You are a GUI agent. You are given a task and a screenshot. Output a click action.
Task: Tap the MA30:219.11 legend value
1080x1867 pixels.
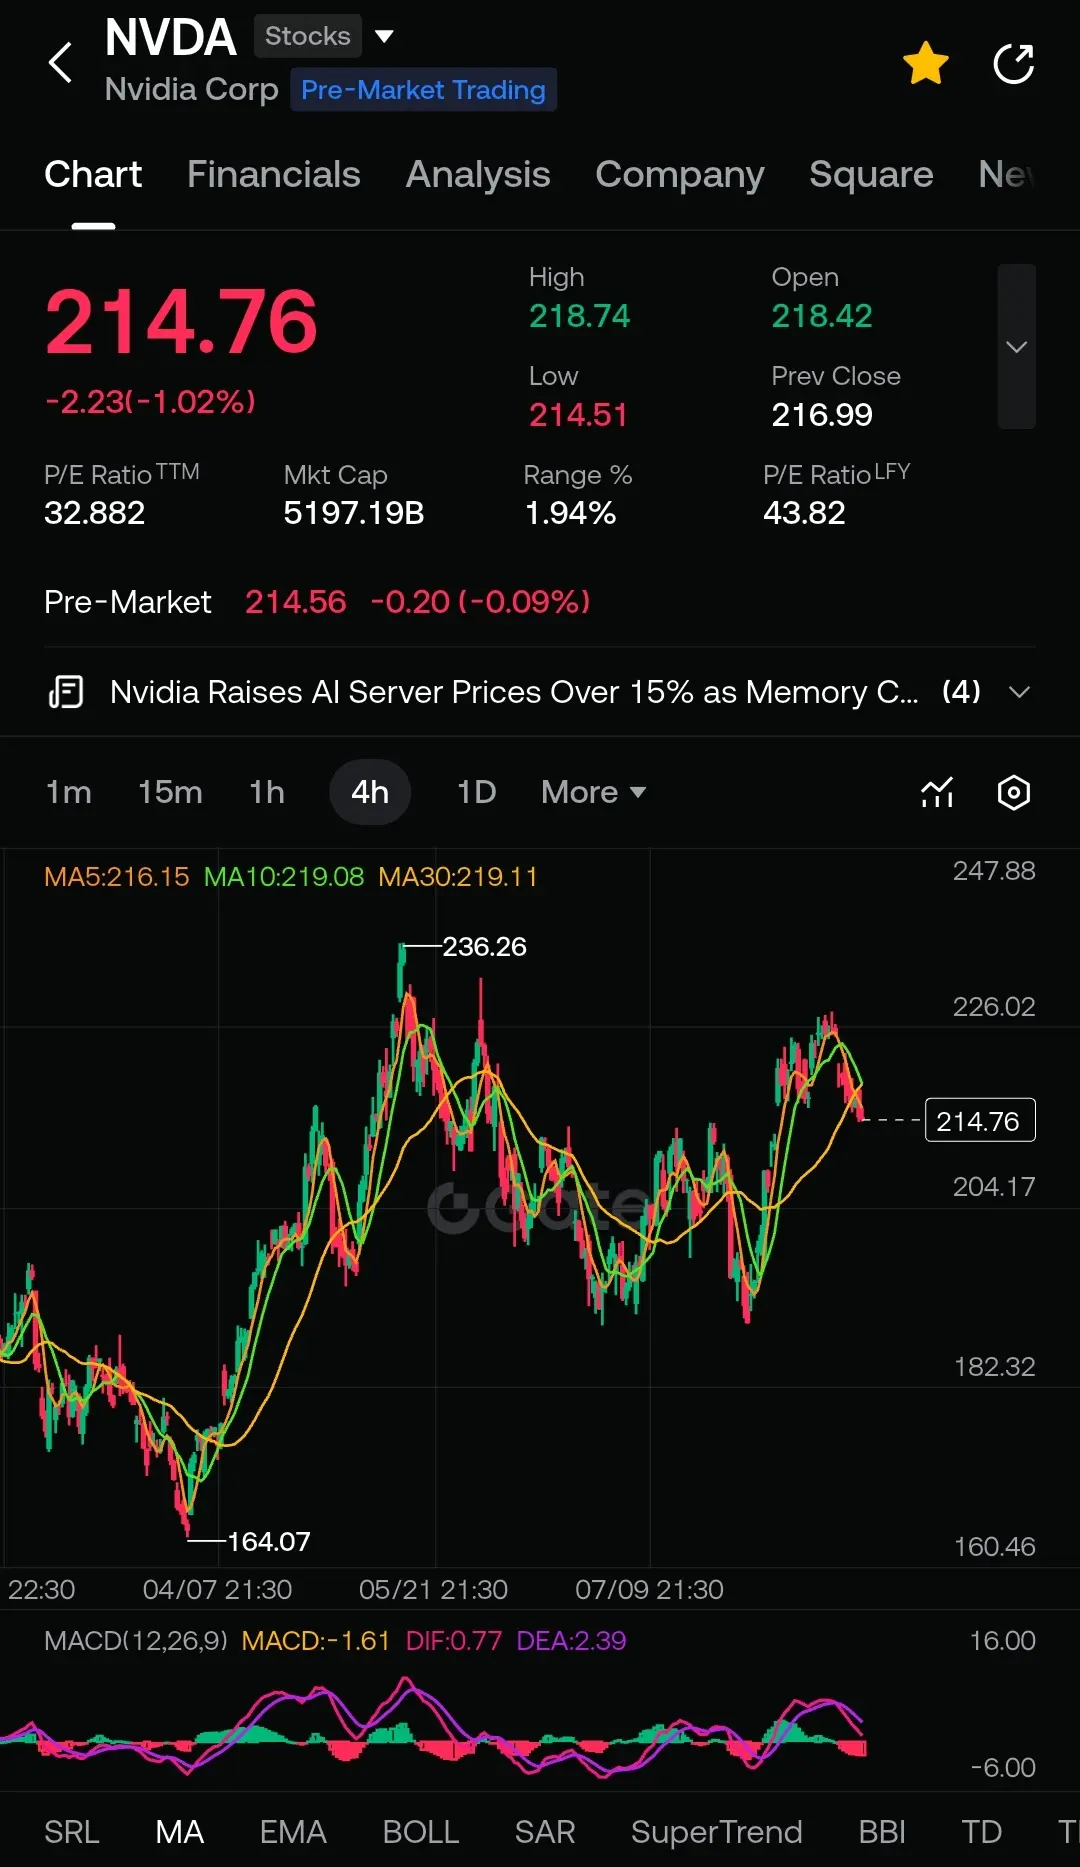[x=458, y=877]
